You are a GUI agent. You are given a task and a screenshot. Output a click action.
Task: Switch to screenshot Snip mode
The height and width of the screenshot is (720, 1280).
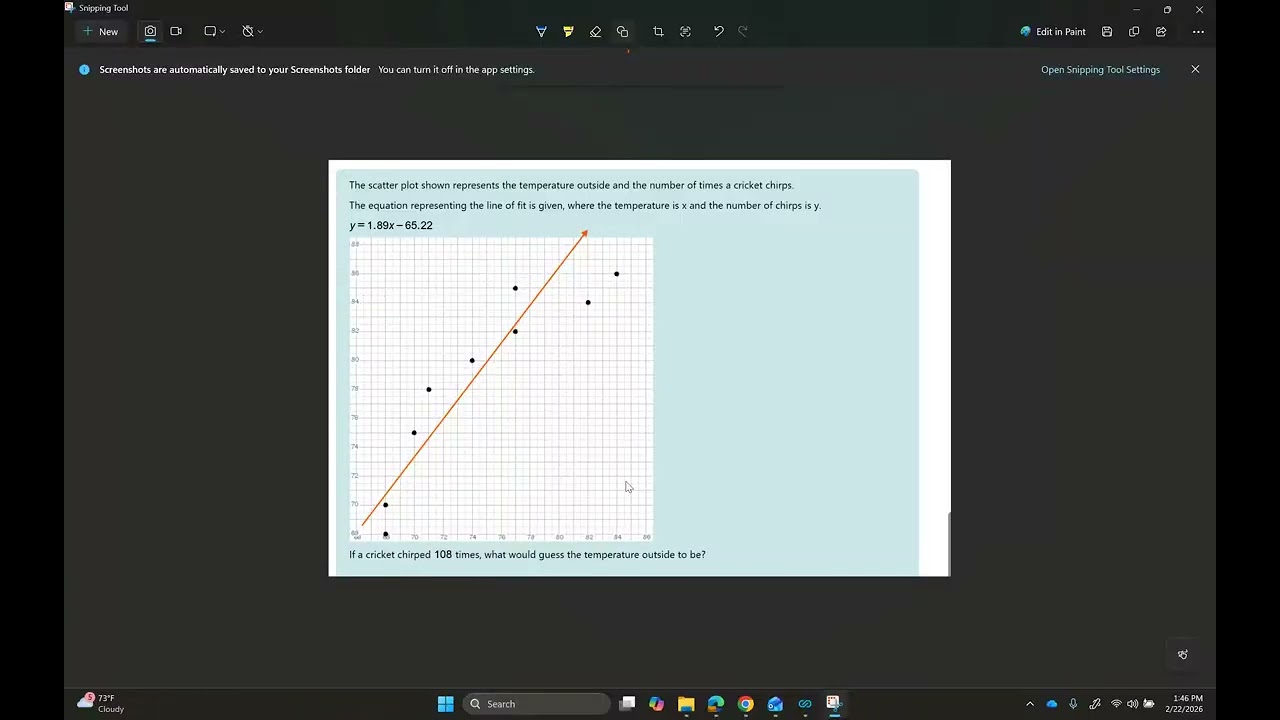tap(150, 32)
